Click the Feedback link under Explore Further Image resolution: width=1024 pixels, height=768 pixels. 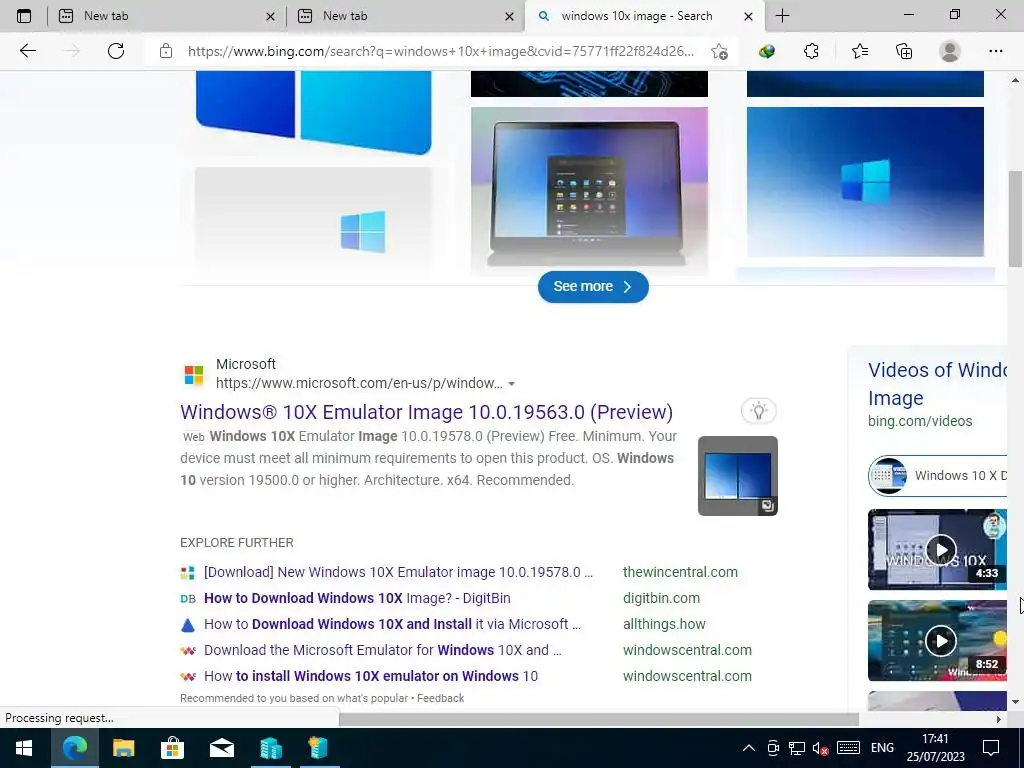tap(440, 698)
